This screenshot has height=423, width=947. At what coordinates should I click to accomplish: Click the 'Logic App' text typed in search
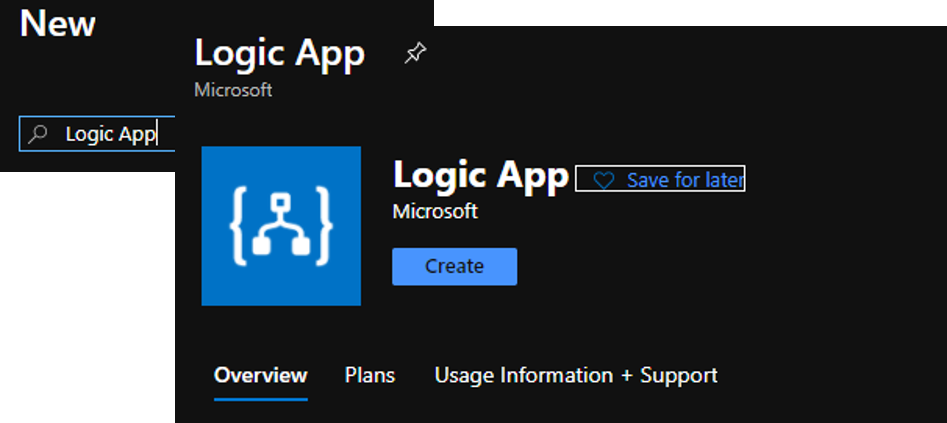pyautogui.click(x=111, y=134)
